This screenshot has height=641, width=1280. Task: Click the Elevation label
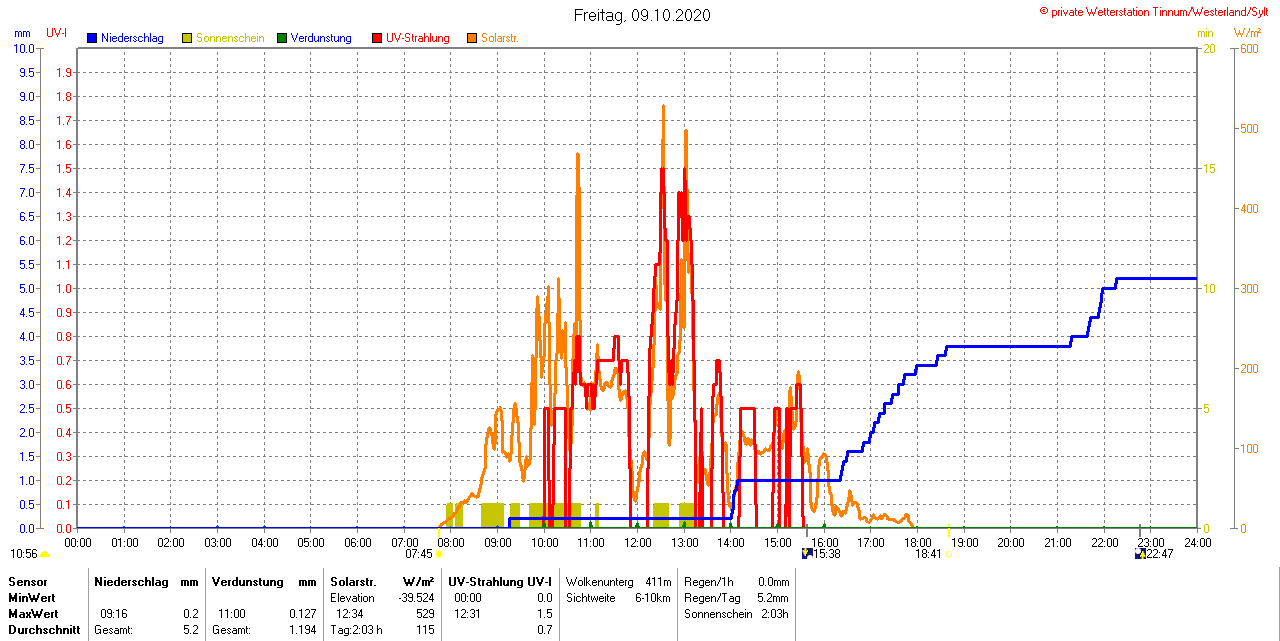(352, 598)
